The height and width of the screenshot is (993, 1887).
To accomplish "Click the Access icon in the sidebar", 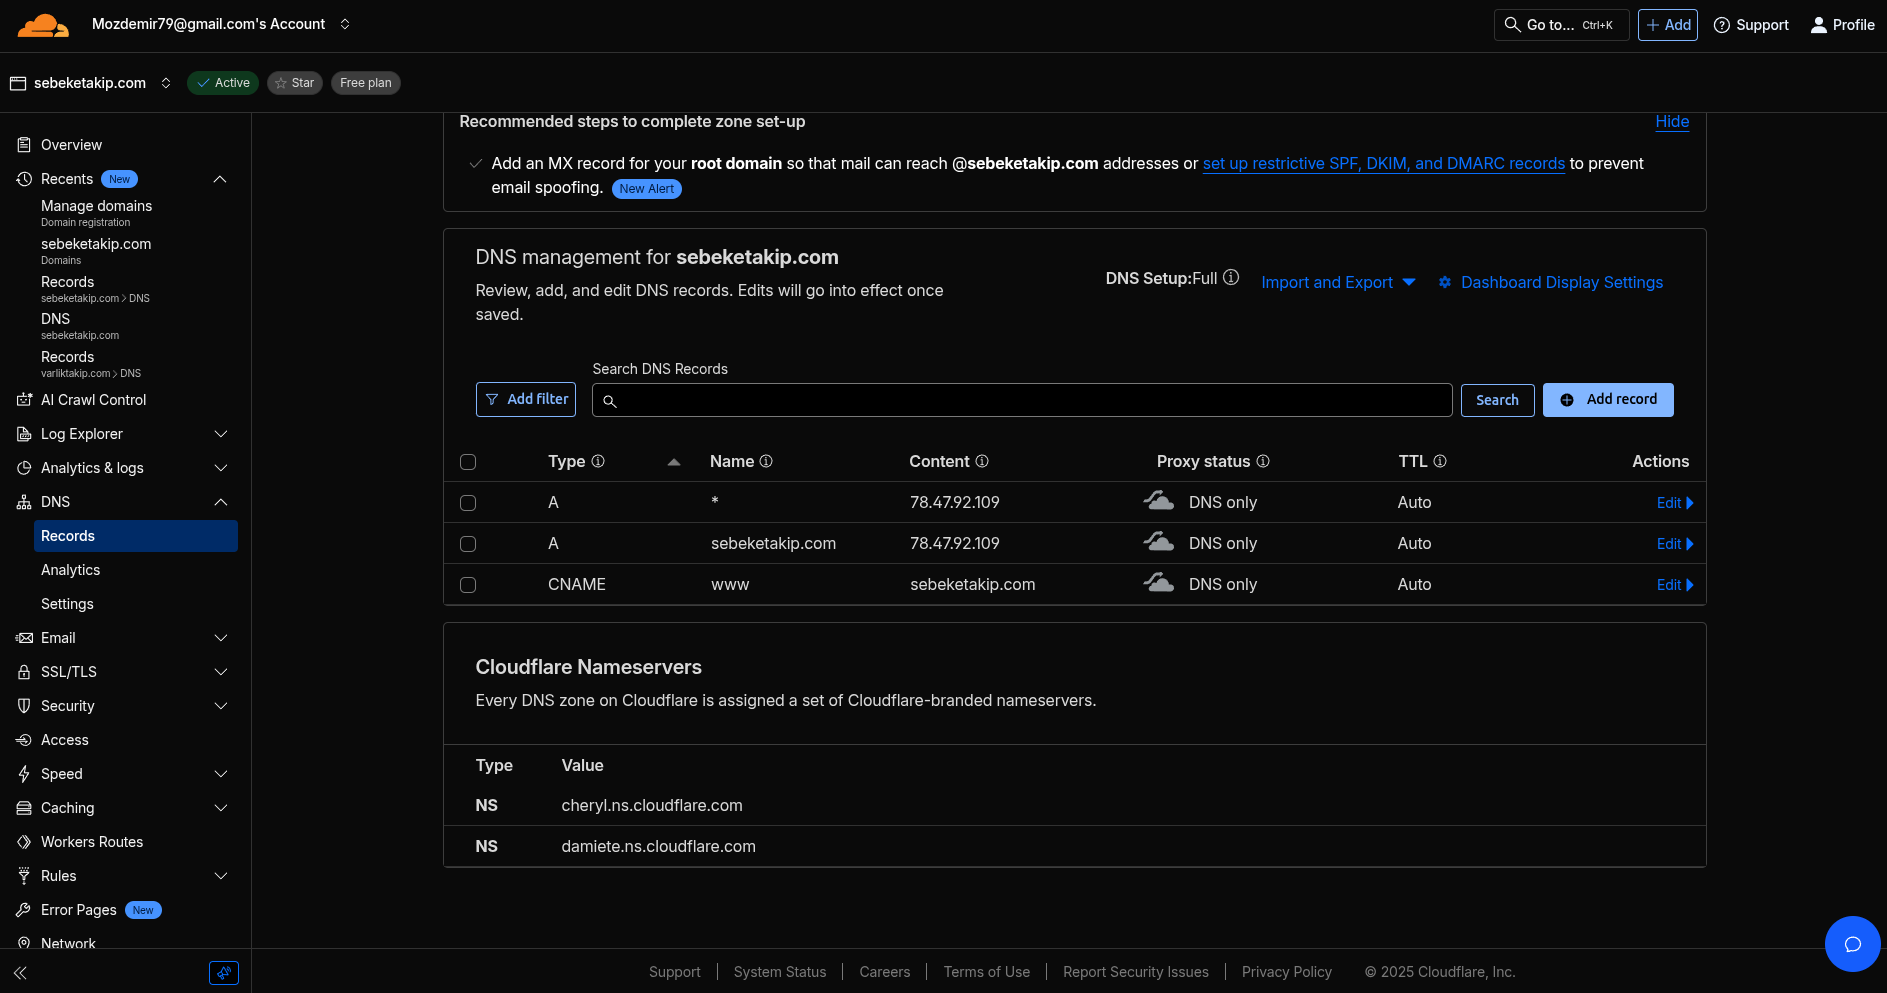I will pyautogui.click(x=24, y=740).
